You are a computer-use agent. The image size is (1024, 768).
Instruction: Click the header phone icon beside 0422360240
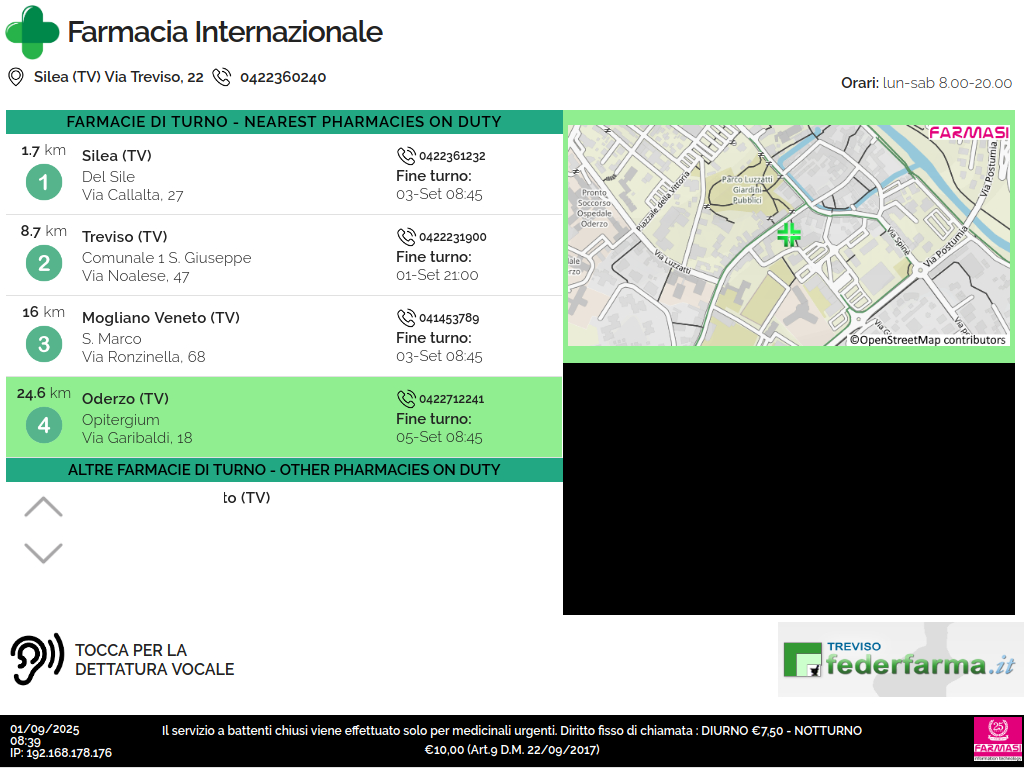(221, 77)
